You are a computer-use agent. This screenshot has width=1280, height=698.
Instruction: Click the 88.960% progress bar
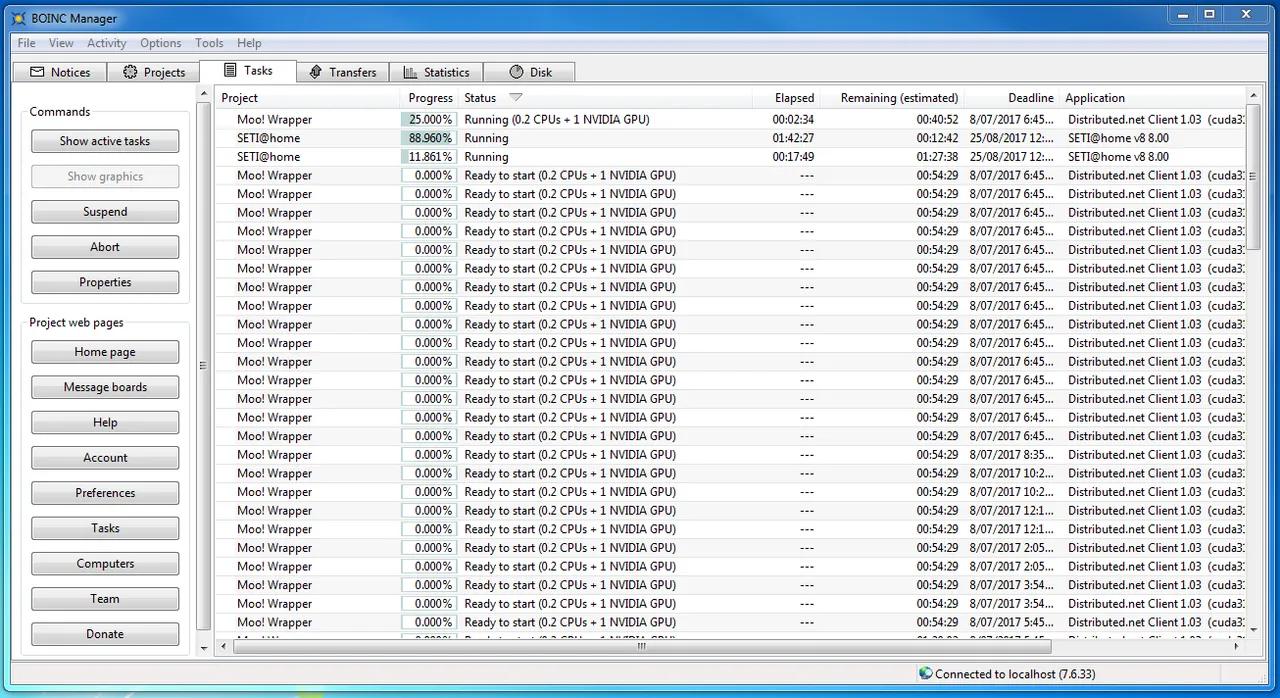pos(429,138)
